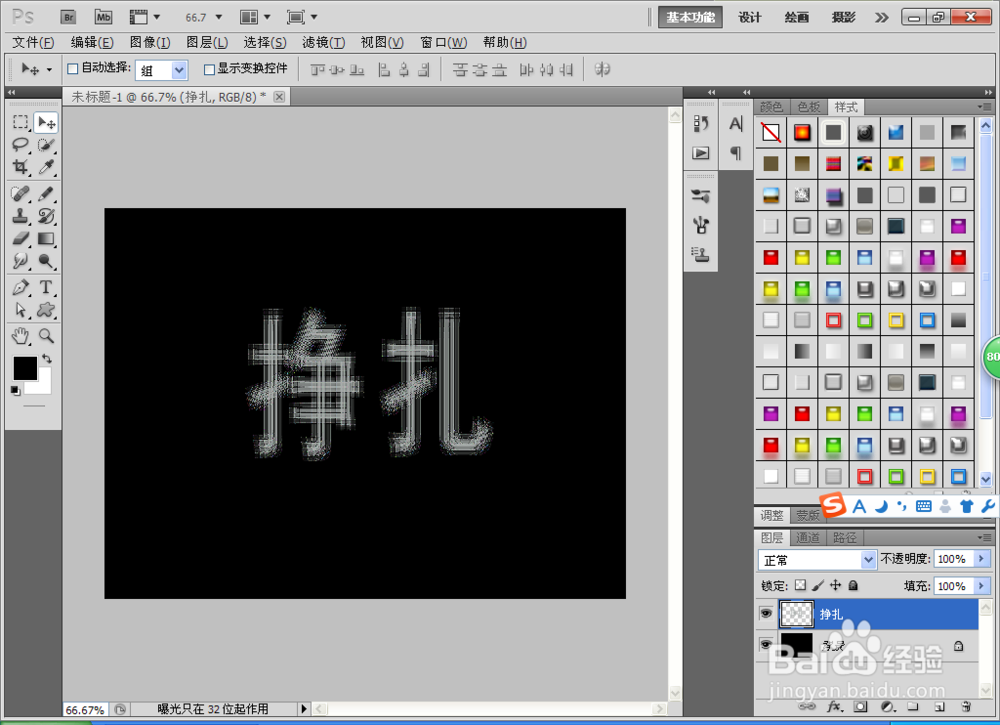Enable show transform controls checkbox
1000x725 pixels.
[209, 69]
